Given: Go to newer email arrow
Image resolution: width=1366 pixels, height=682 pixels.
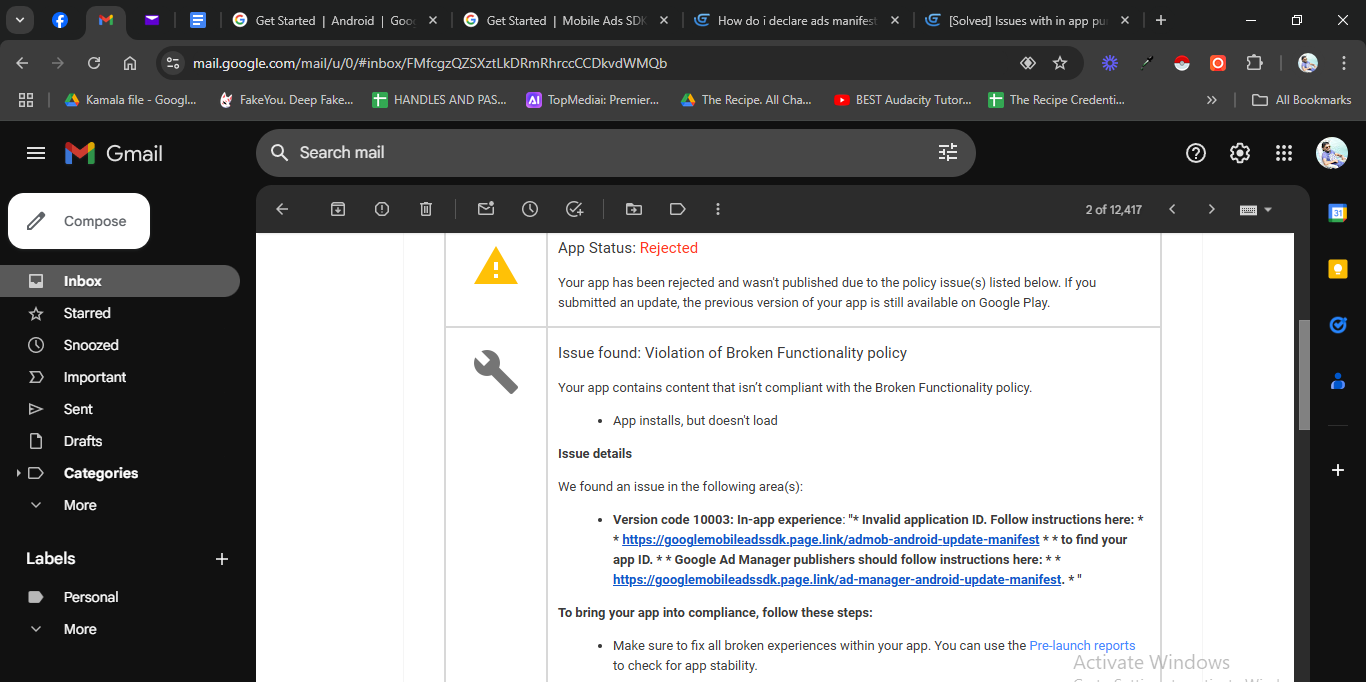Looking at the screenshot, I should point(1172,209).
